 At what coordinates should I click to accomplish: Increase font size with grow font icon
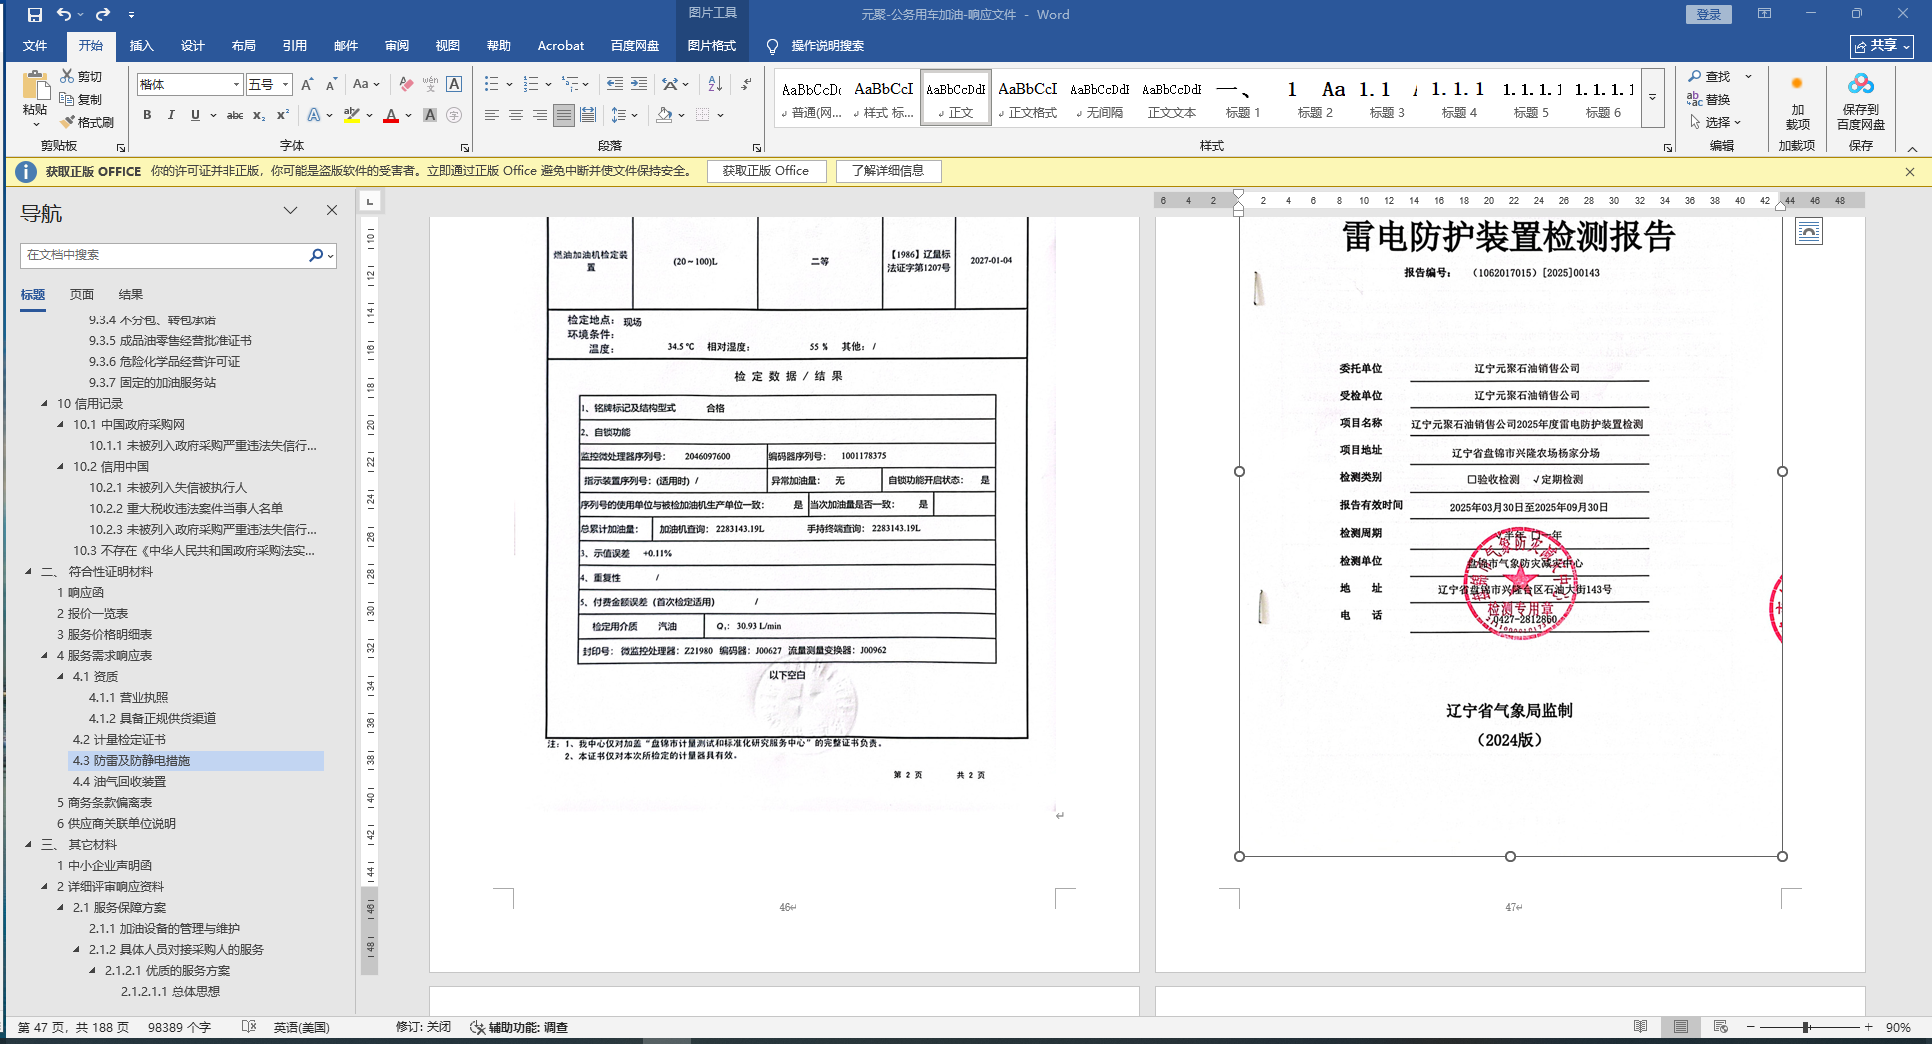tap(307, 84)
